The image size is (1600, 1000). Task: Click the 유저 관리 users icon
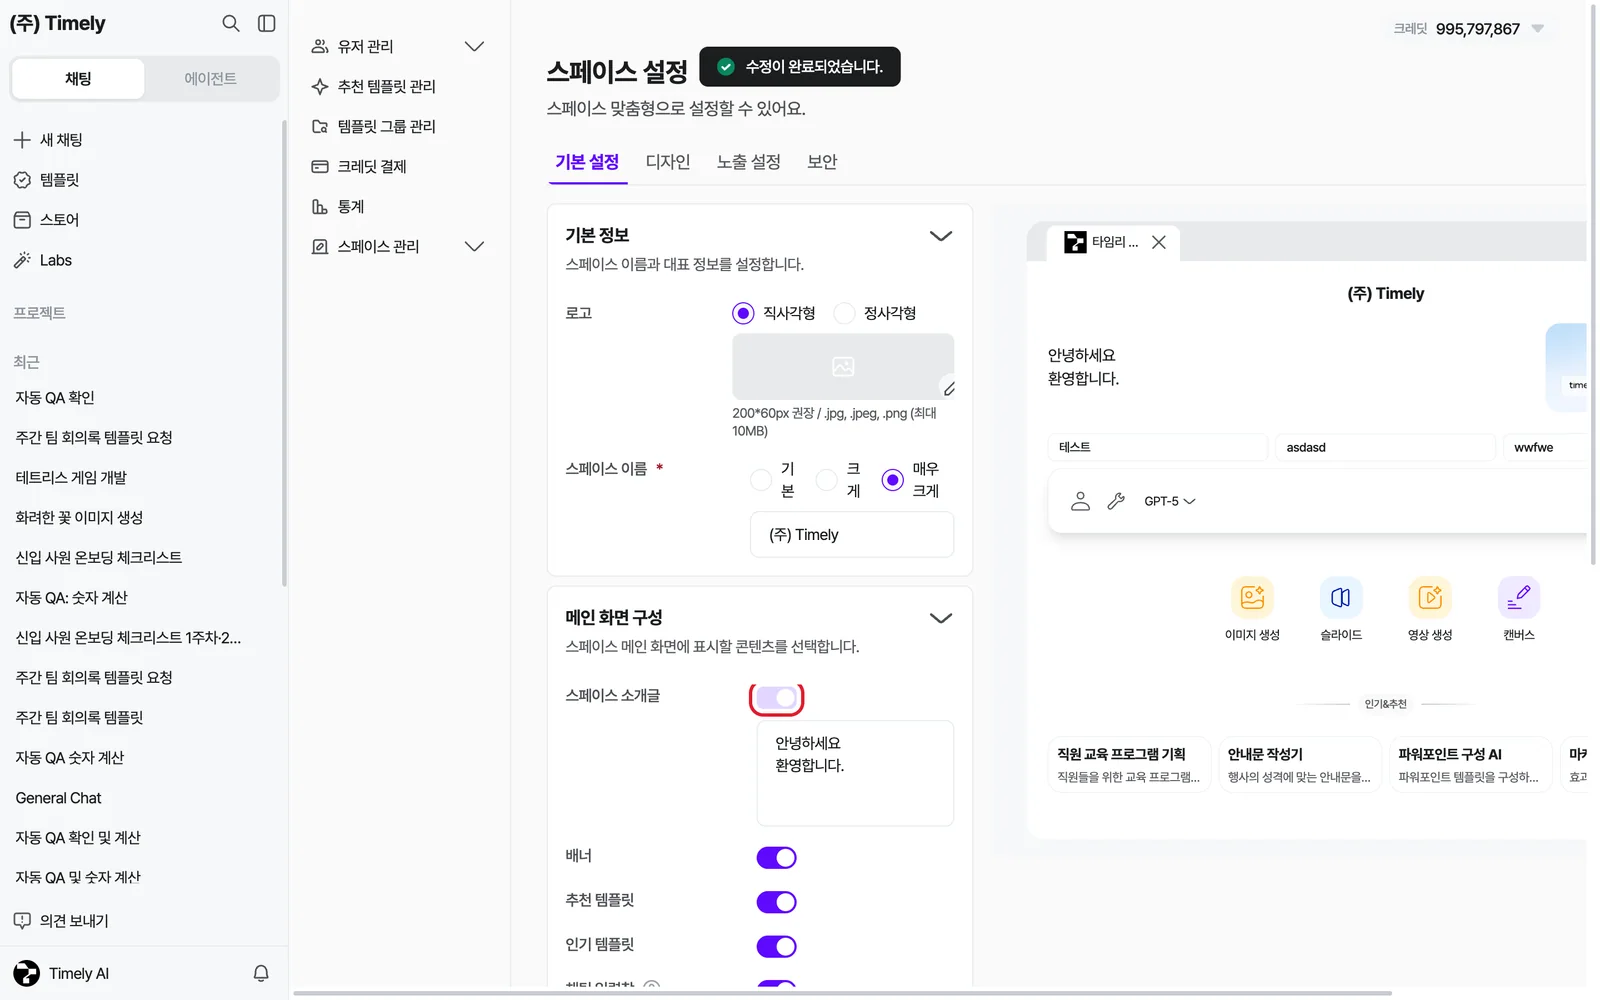320,46
